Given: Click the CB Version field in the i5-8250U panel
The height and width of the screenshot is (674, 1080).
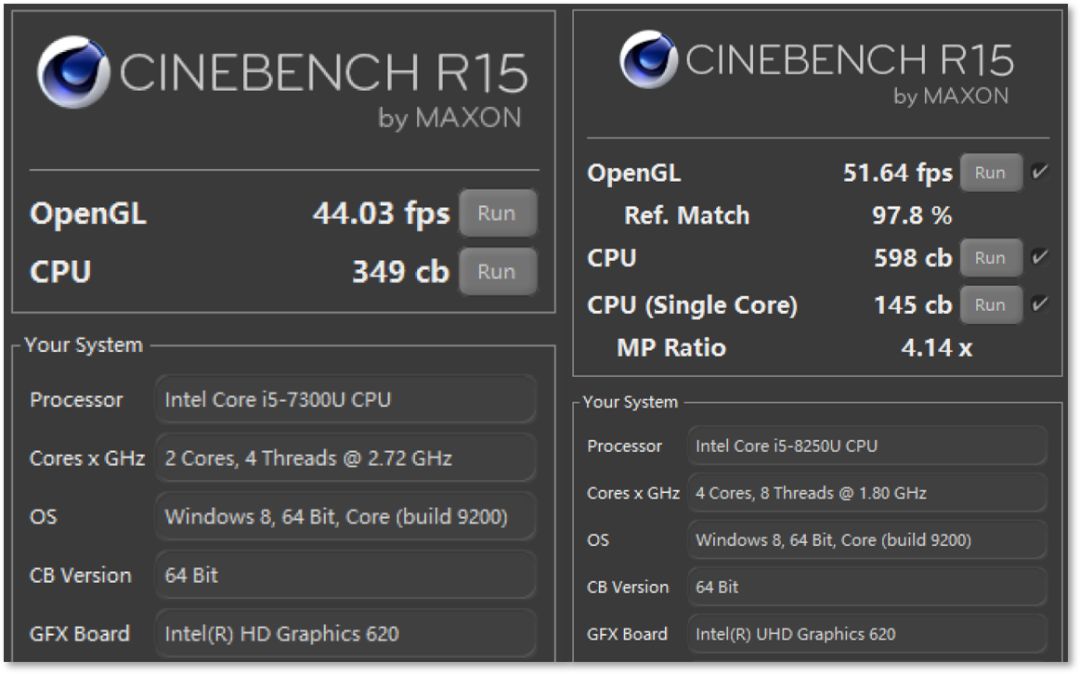Looking at the screenshot, I should pos(867,587).
